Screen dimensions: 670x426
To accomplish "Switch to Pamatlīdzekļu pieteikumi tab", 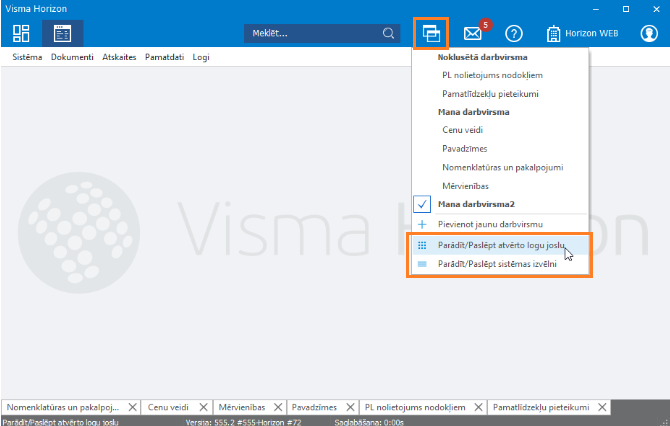I will (541, 407).
